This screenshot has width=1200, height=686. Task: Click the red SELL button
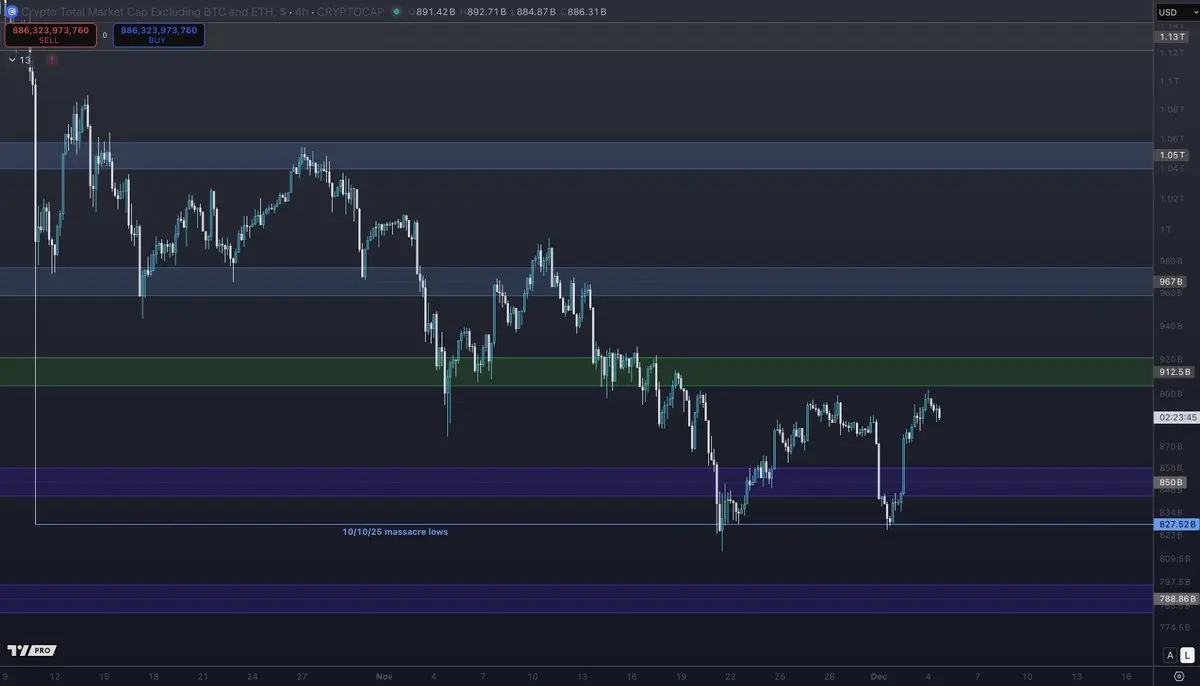[x=50, y=35]
